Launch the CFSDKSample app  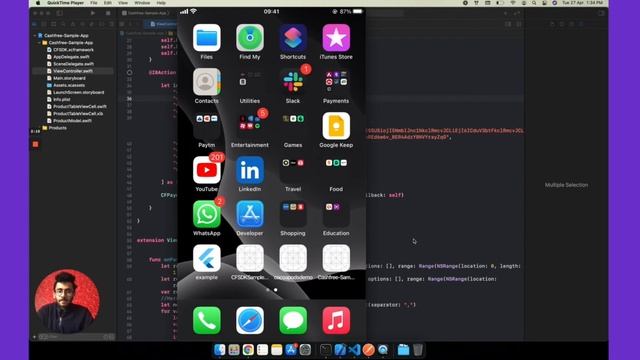[250, 258]
